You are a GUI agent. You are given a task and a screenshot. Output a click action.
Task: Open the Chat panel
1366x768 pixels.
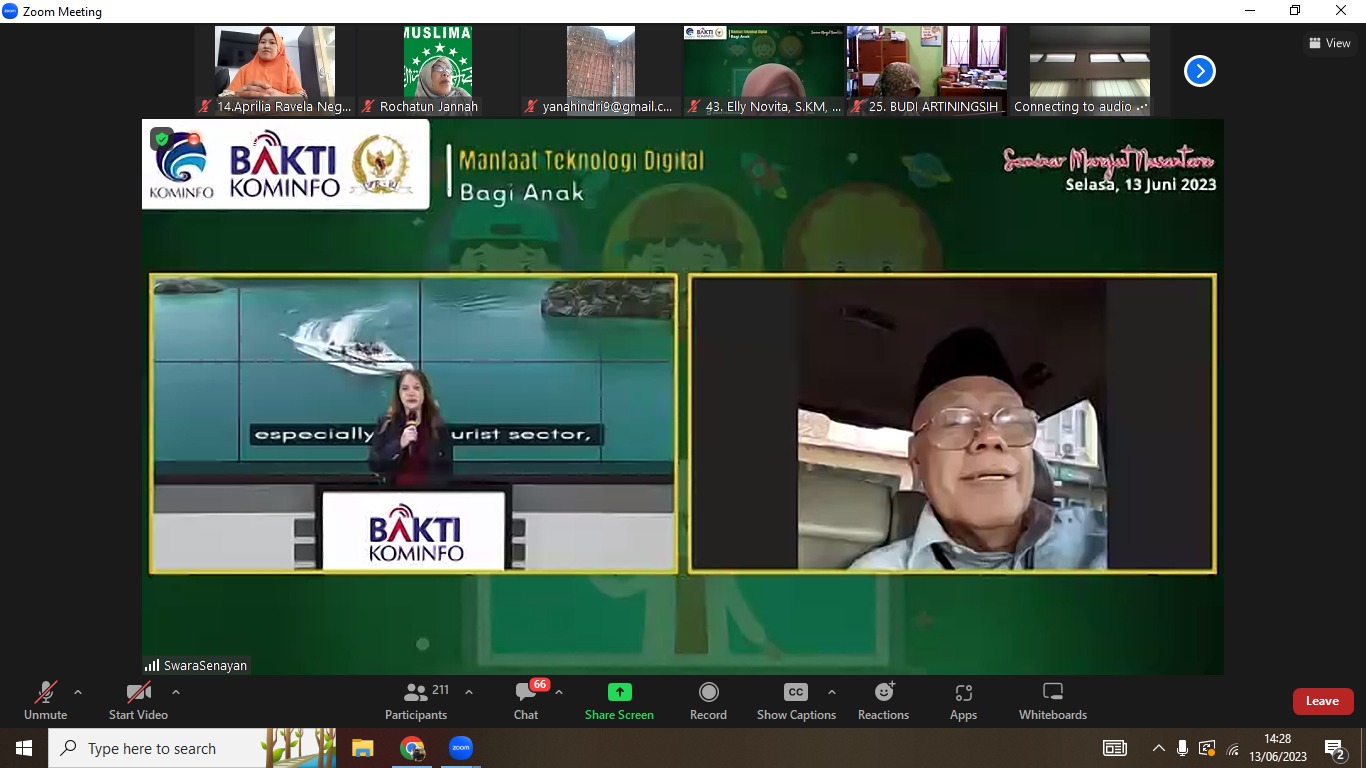[x=526, y=701]
